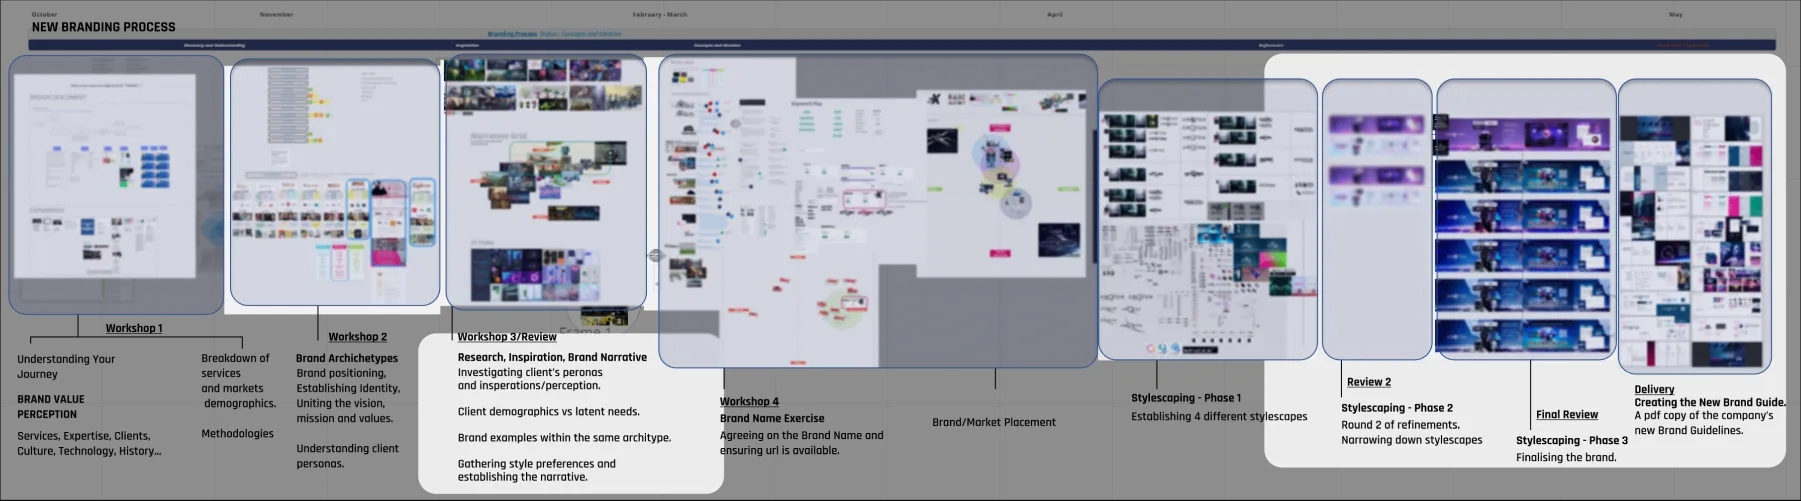Select the Discovery and Understanding phase label
The image size is (1801, 501).
[x=214, y=45]
